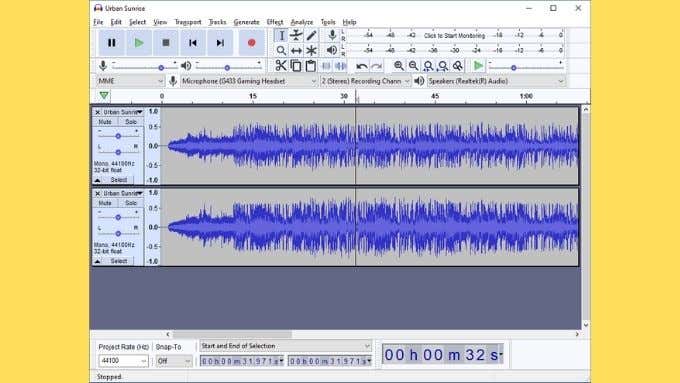Open the Tracks menu

tap(217, 22)
